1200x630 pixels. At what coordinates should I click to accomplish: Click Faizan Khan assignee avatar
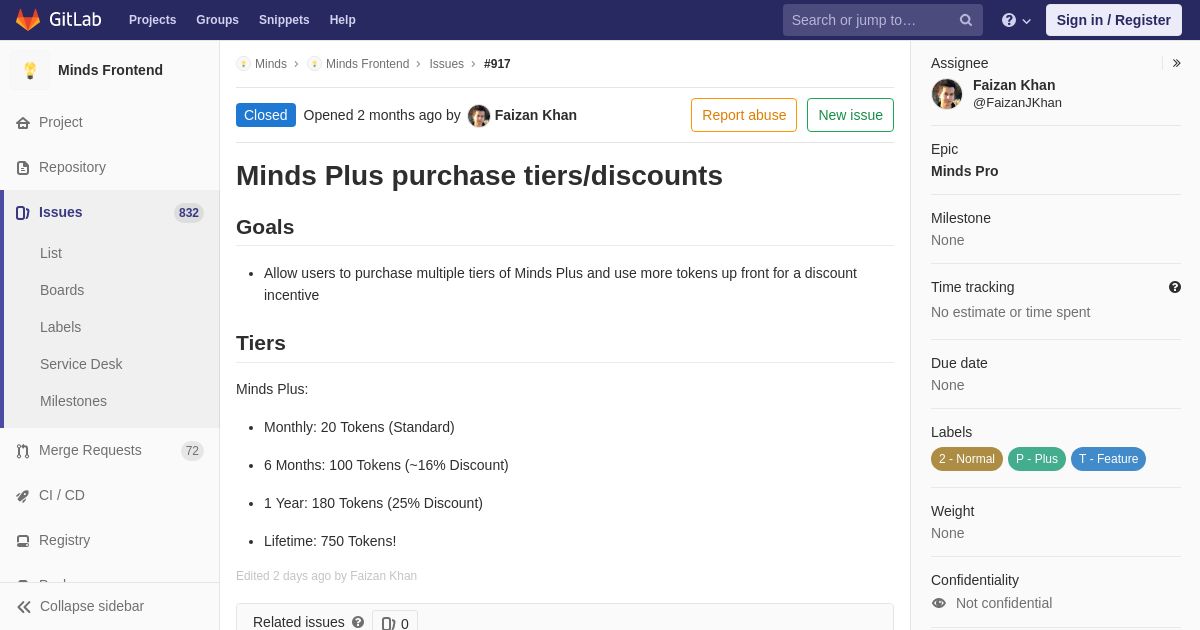947,94
